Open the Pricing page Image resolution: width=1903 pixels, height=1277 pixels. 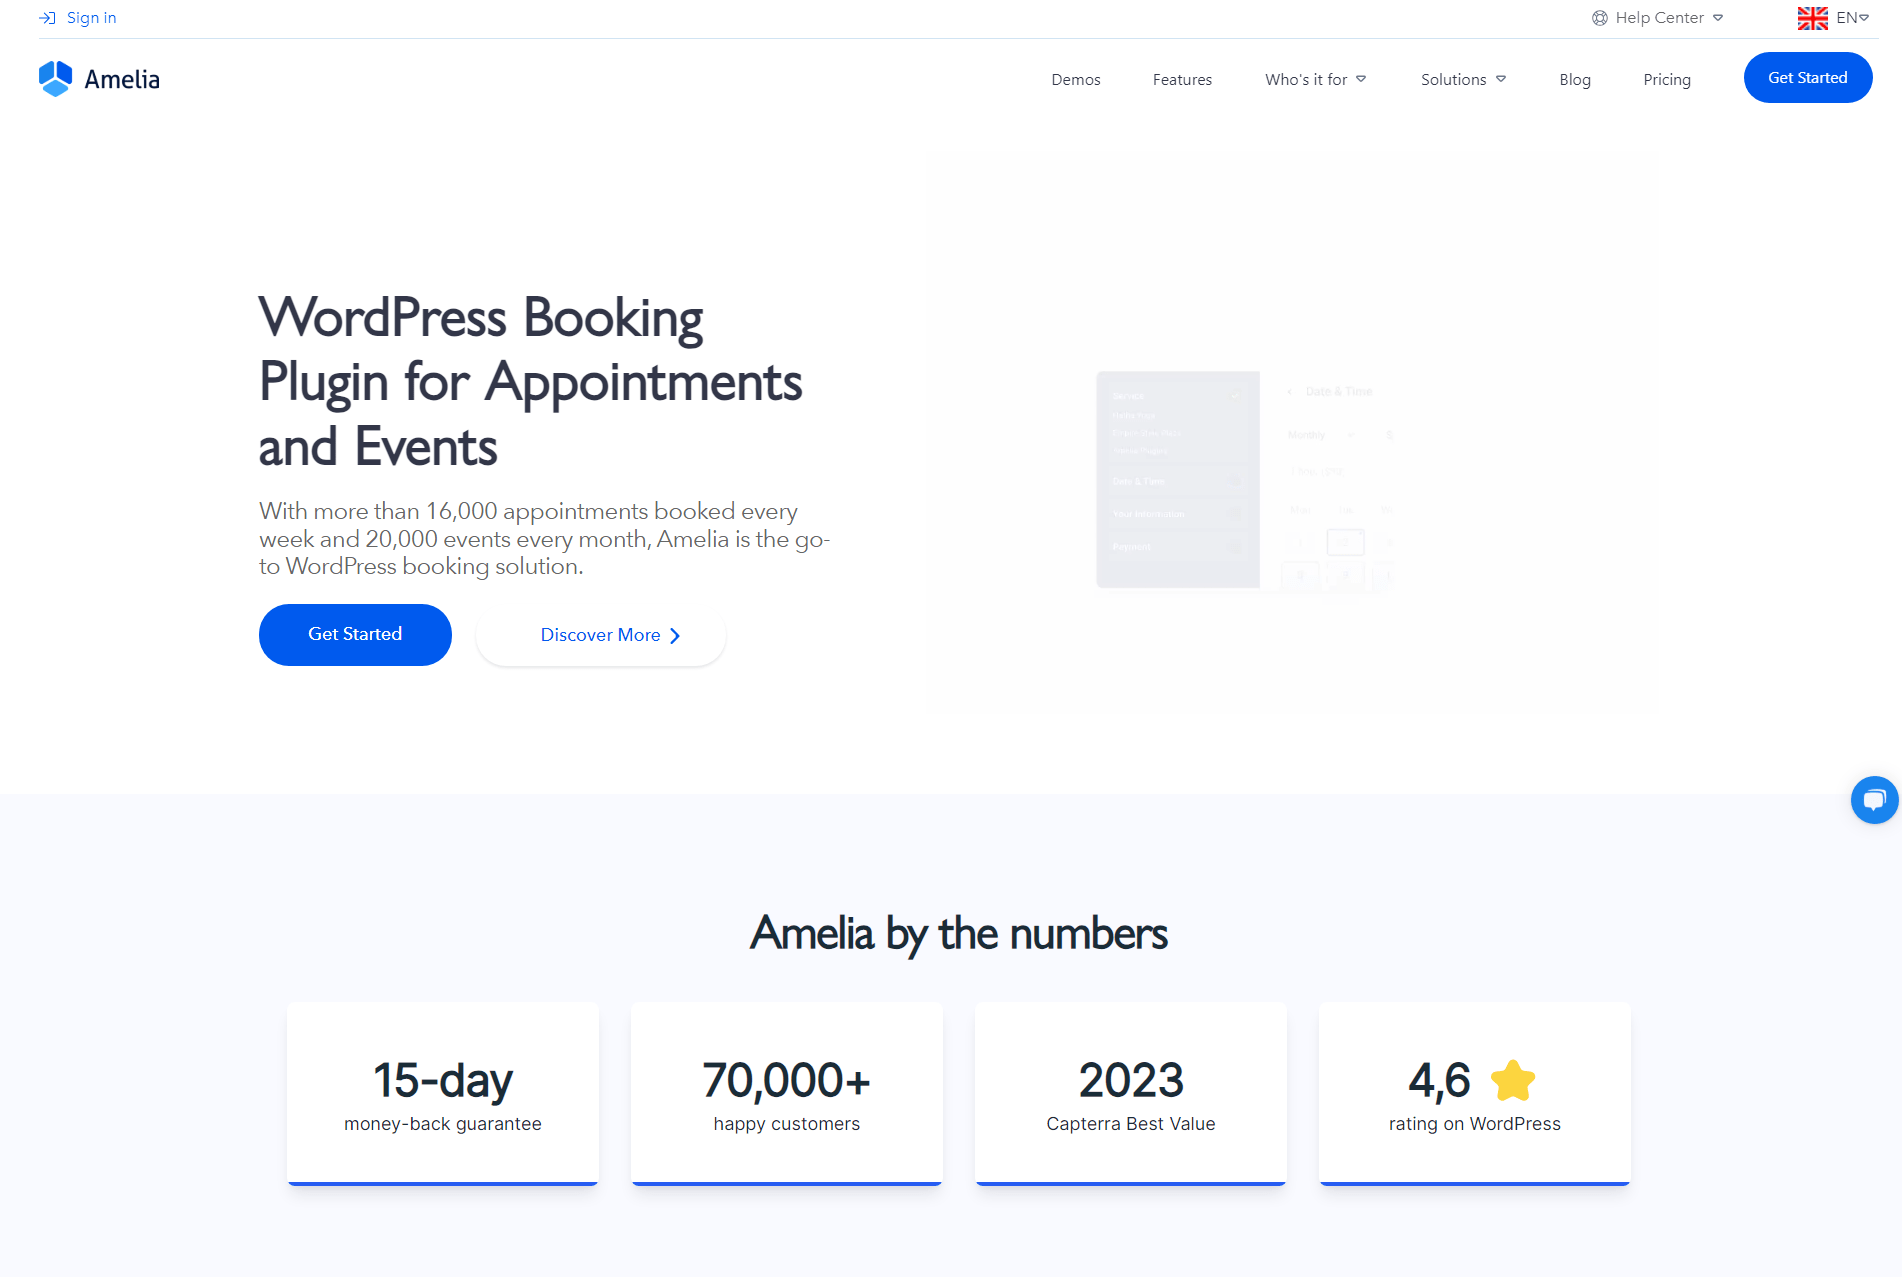pyautogui.click(x=1666, y=79)
